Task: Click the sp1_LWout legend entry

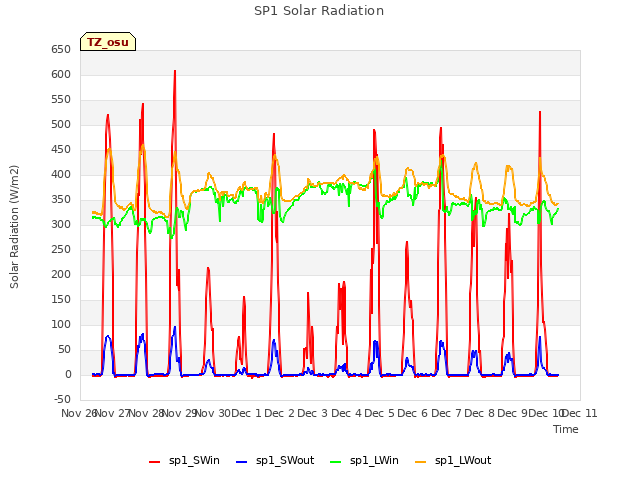Action: click(453, 461)
